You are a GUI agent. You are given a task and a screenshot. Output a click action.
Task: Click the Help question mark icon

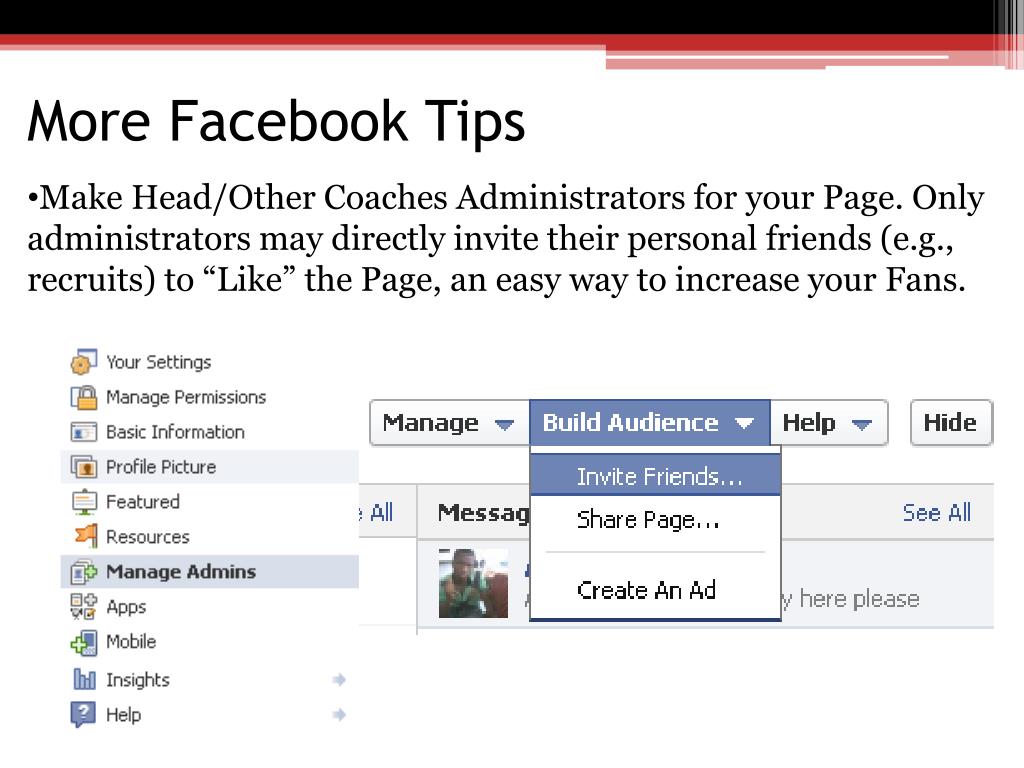[83, 714]
